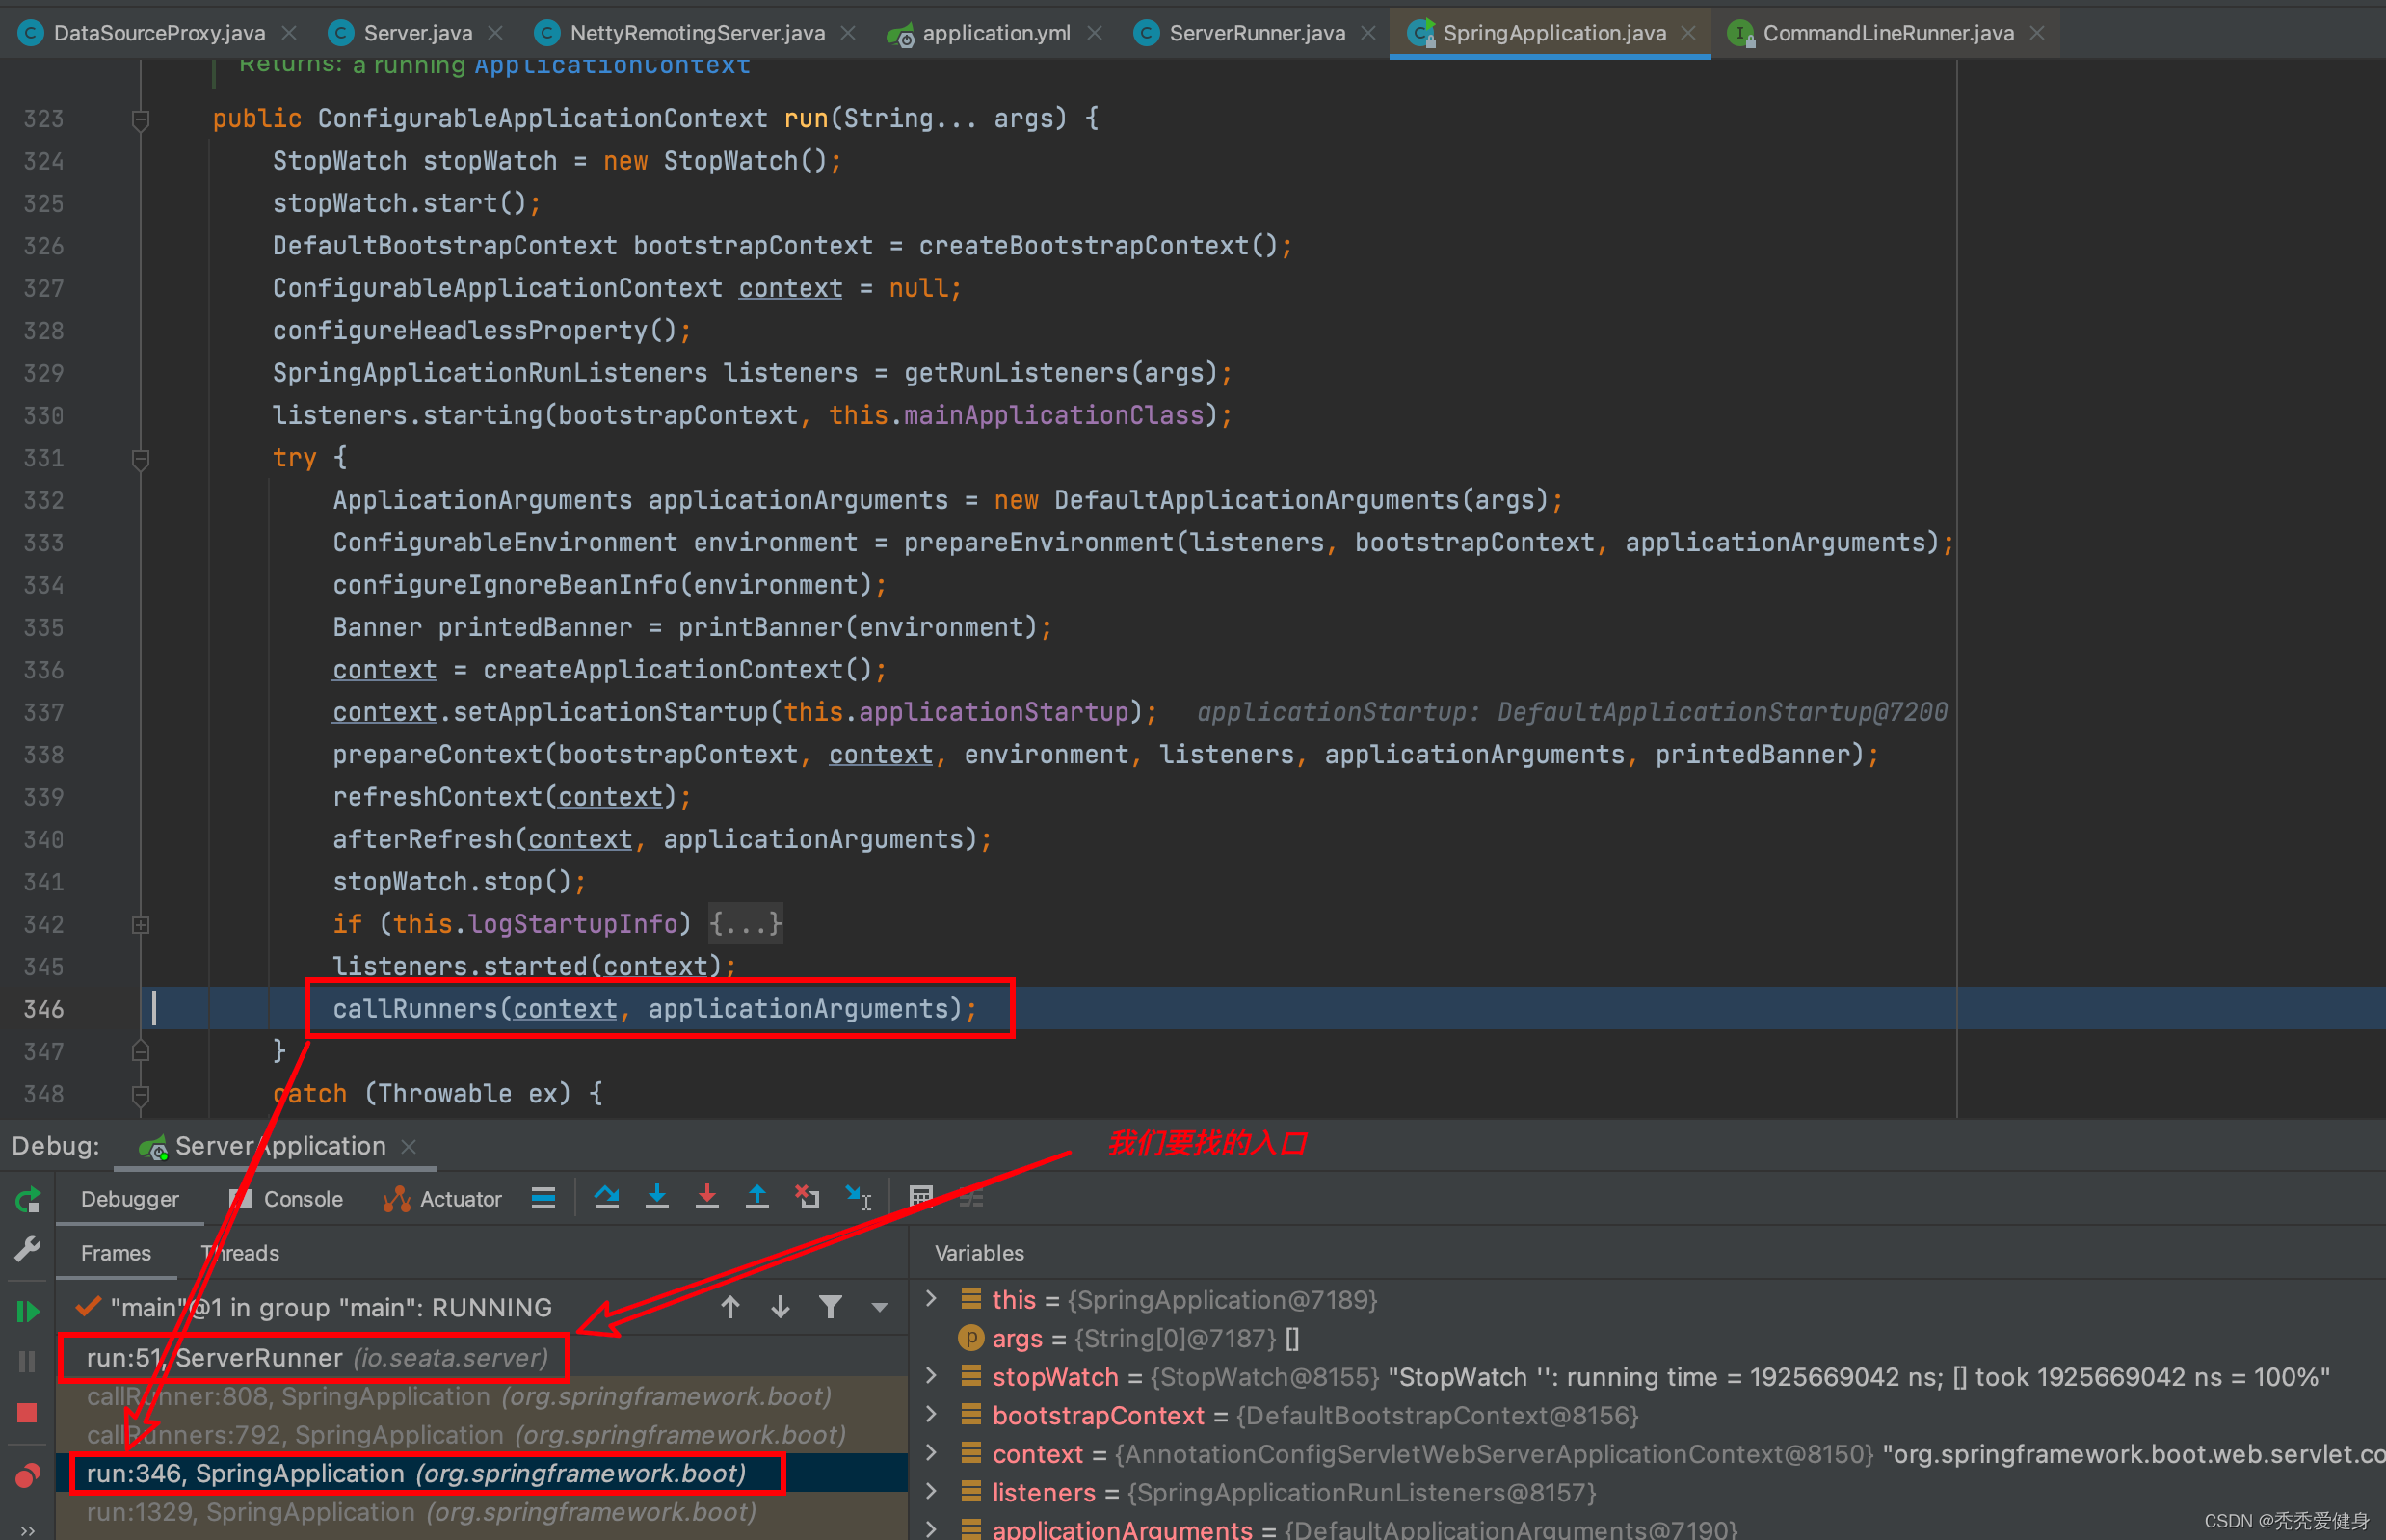Click the Drop Frame icon
Viewport: 2386px width, 1540px height.
[x=807, y=1197]
